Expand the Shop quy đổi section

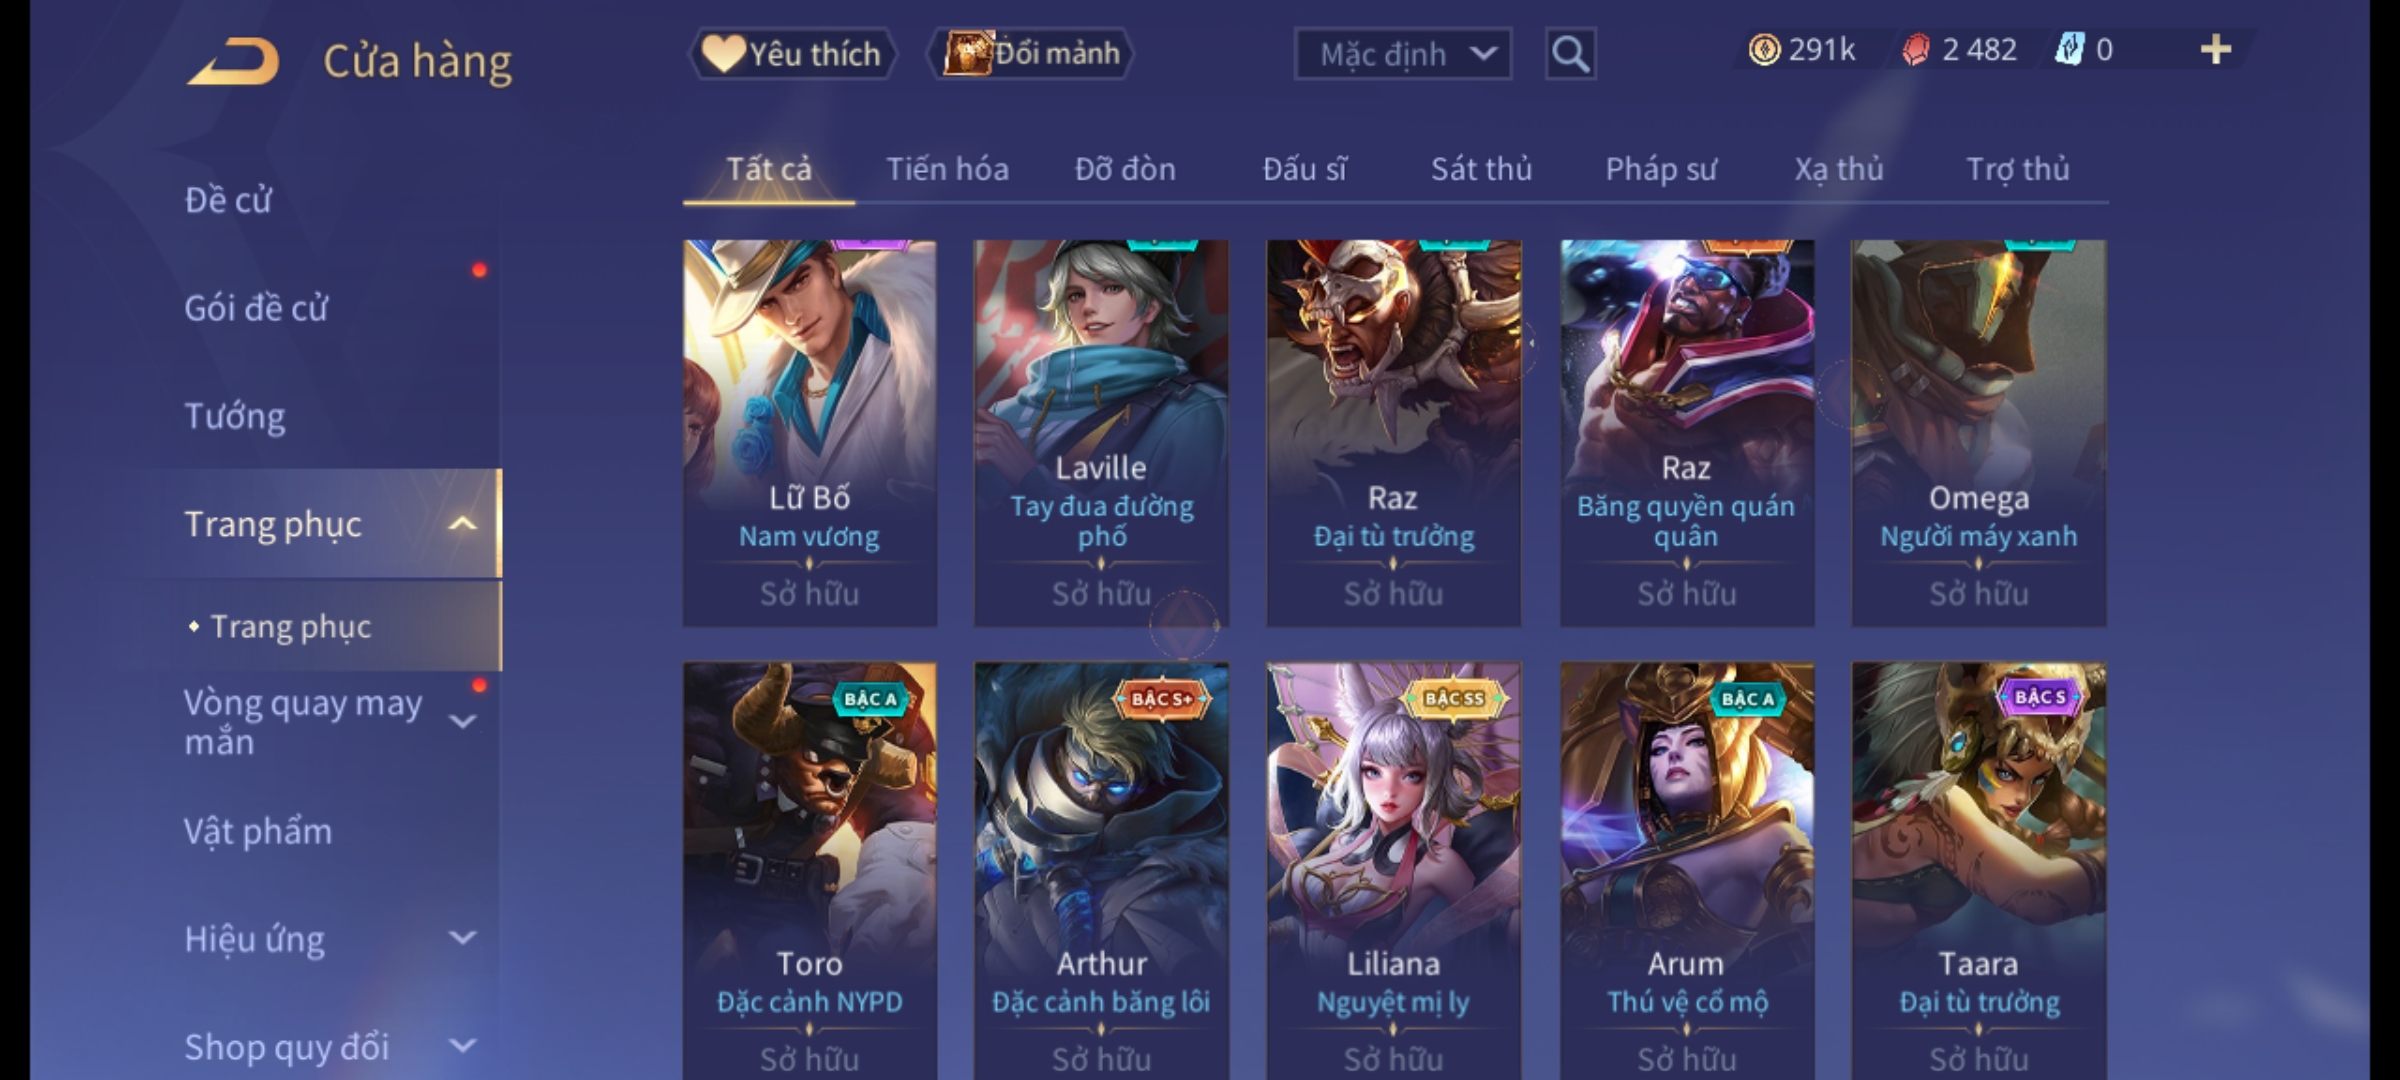point(462,1046)
